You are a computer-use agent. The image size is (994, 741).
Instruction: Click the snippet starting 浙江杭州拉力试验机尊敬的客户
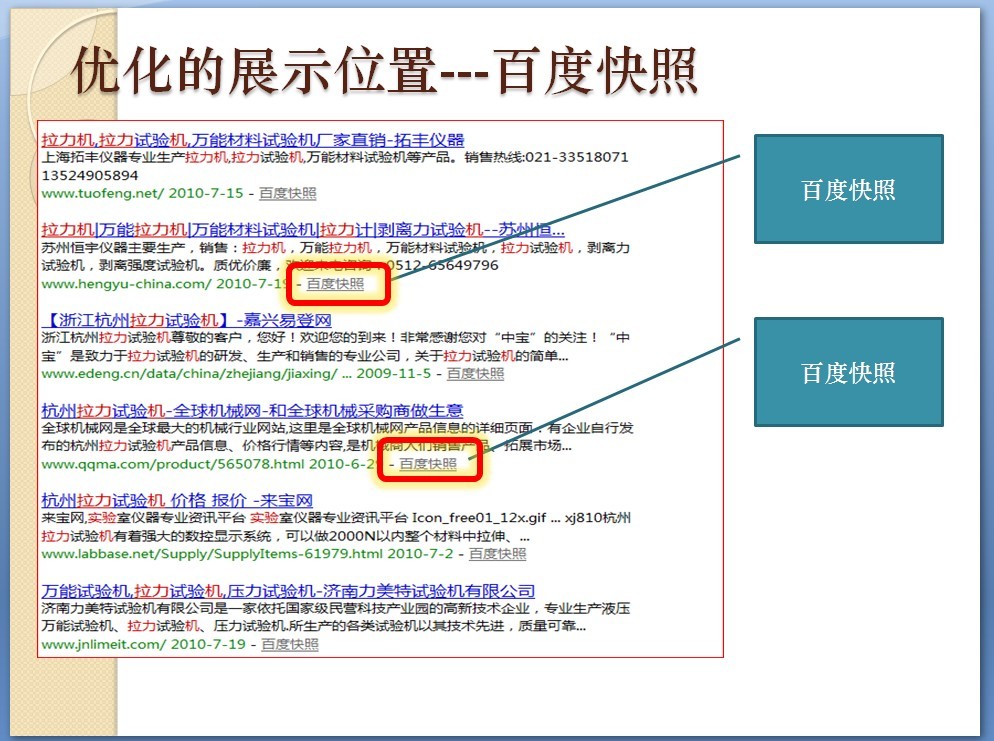tap(336, 347)
